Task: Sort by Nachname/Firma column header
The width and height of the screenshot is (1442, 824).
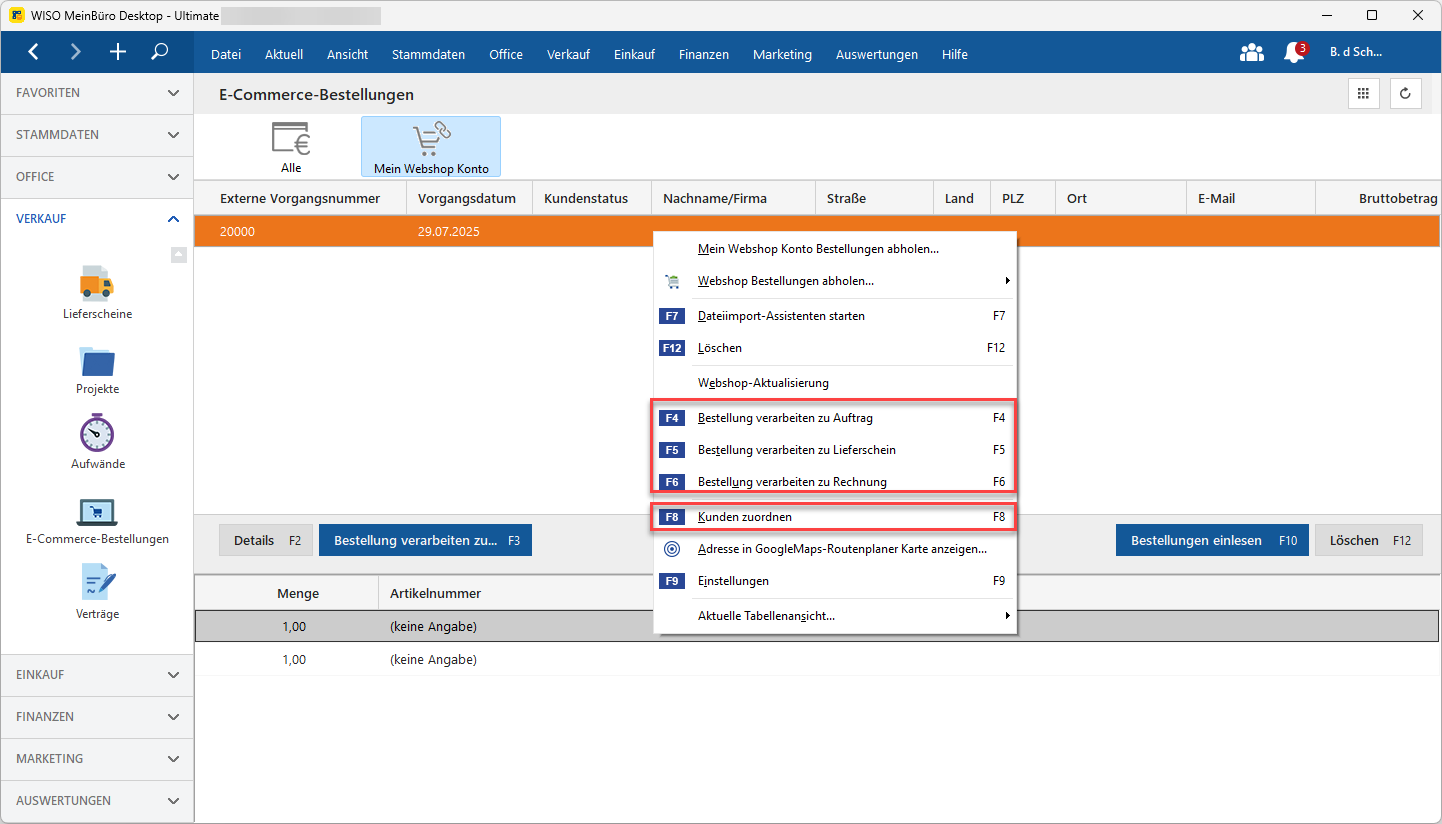Action: tap(733, 198)
